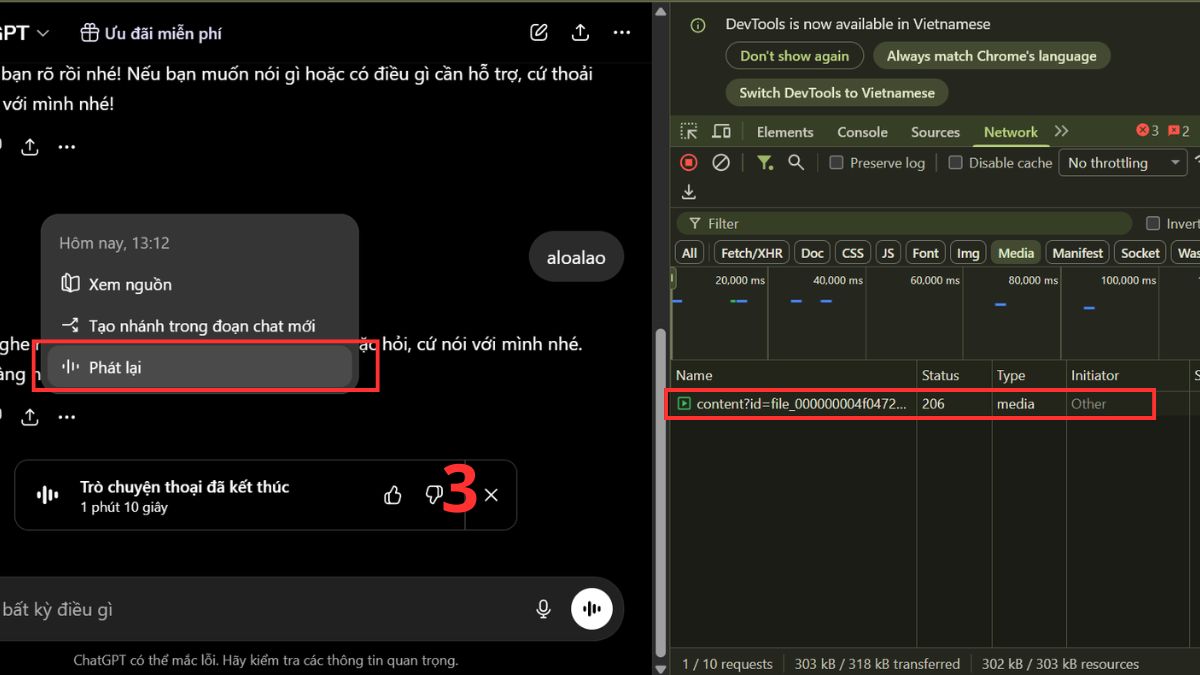
Task: Clear the network log
Action: 720,162
